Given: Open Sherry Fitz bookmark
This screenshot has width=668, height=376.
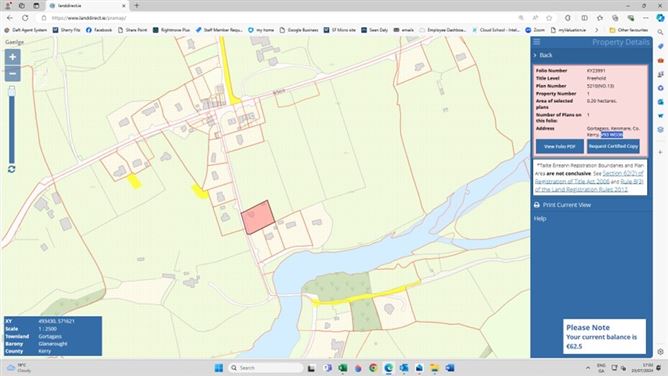Looking at the screenshot, I should point(66,30).
